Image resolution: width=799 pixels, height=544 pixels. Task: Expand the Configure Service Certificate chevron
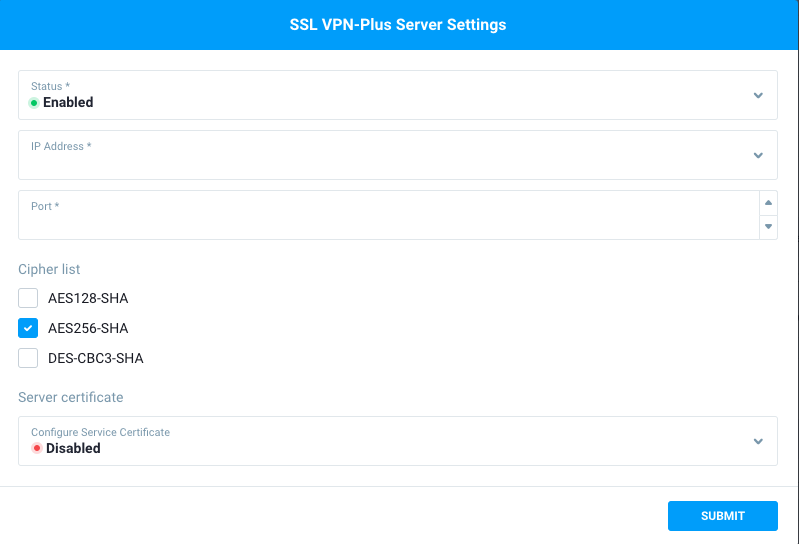(x=758, y=441)
